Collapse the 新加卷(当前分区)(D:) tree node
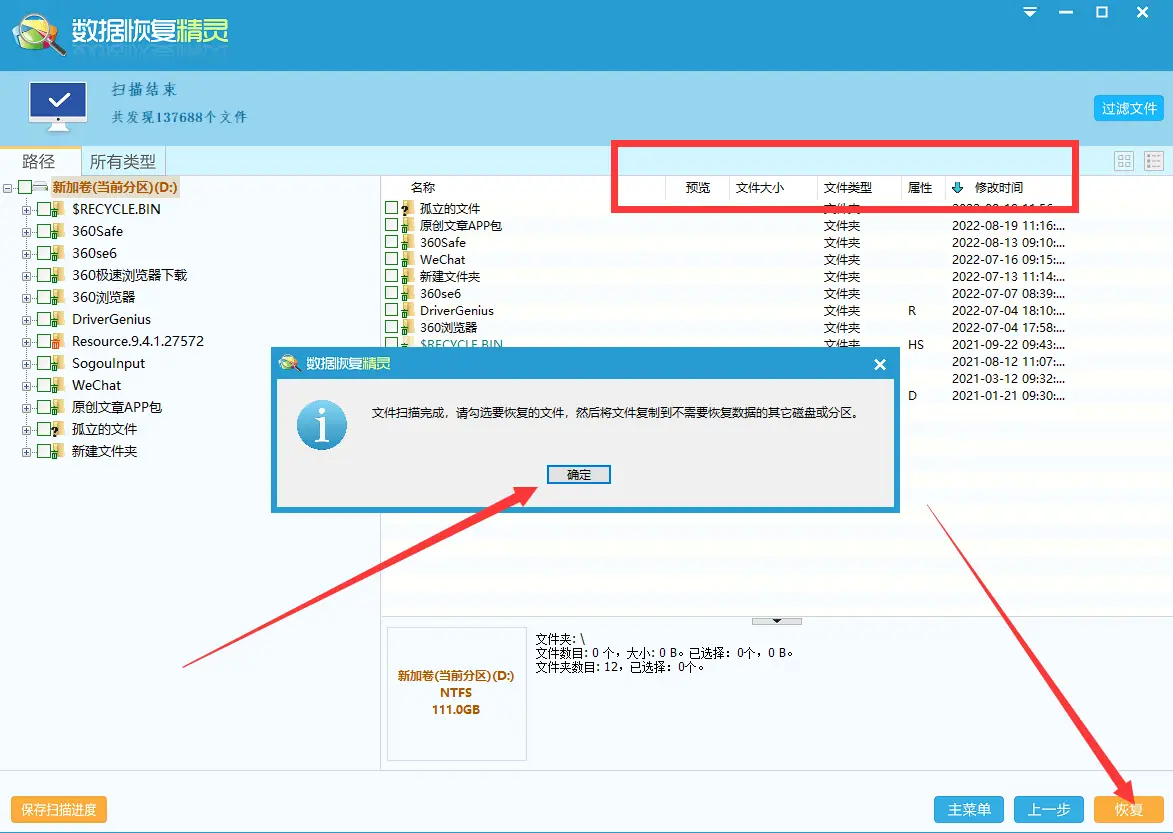 coord(8,187)
